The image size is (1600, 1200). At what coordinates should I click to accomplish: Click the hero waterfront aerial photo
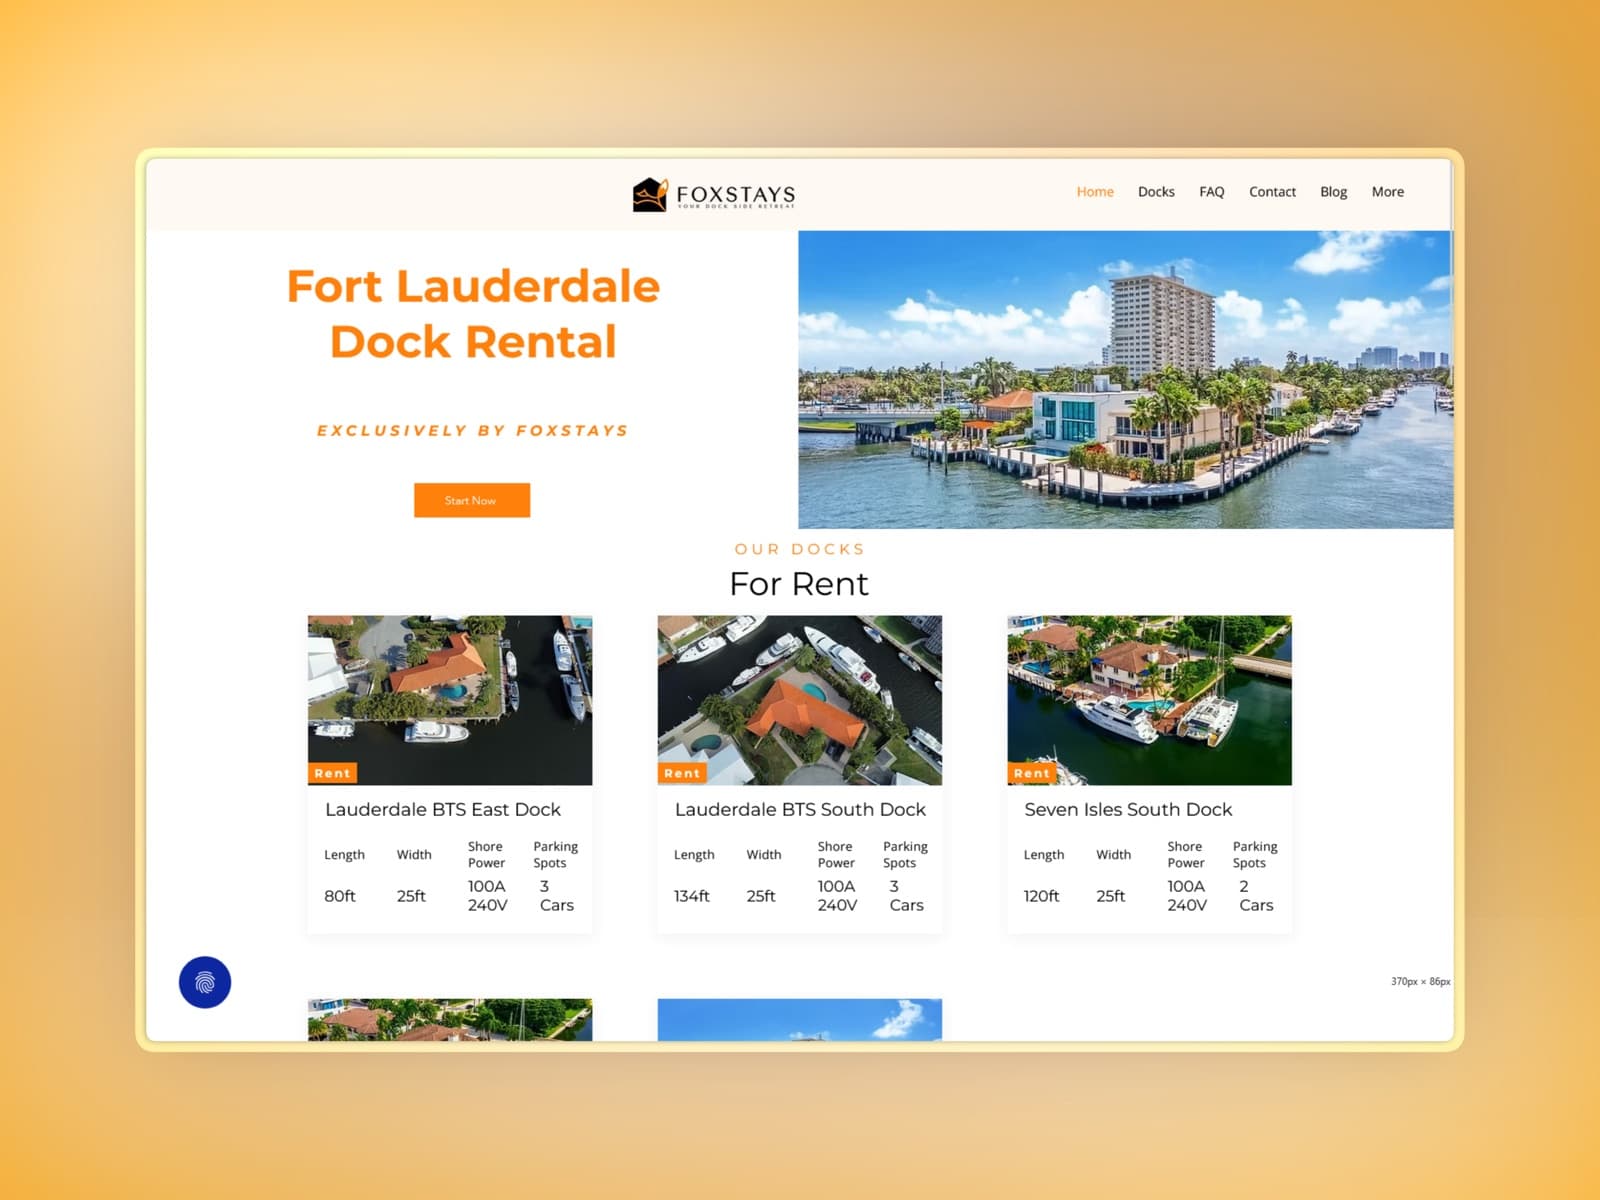[1125, 380]
